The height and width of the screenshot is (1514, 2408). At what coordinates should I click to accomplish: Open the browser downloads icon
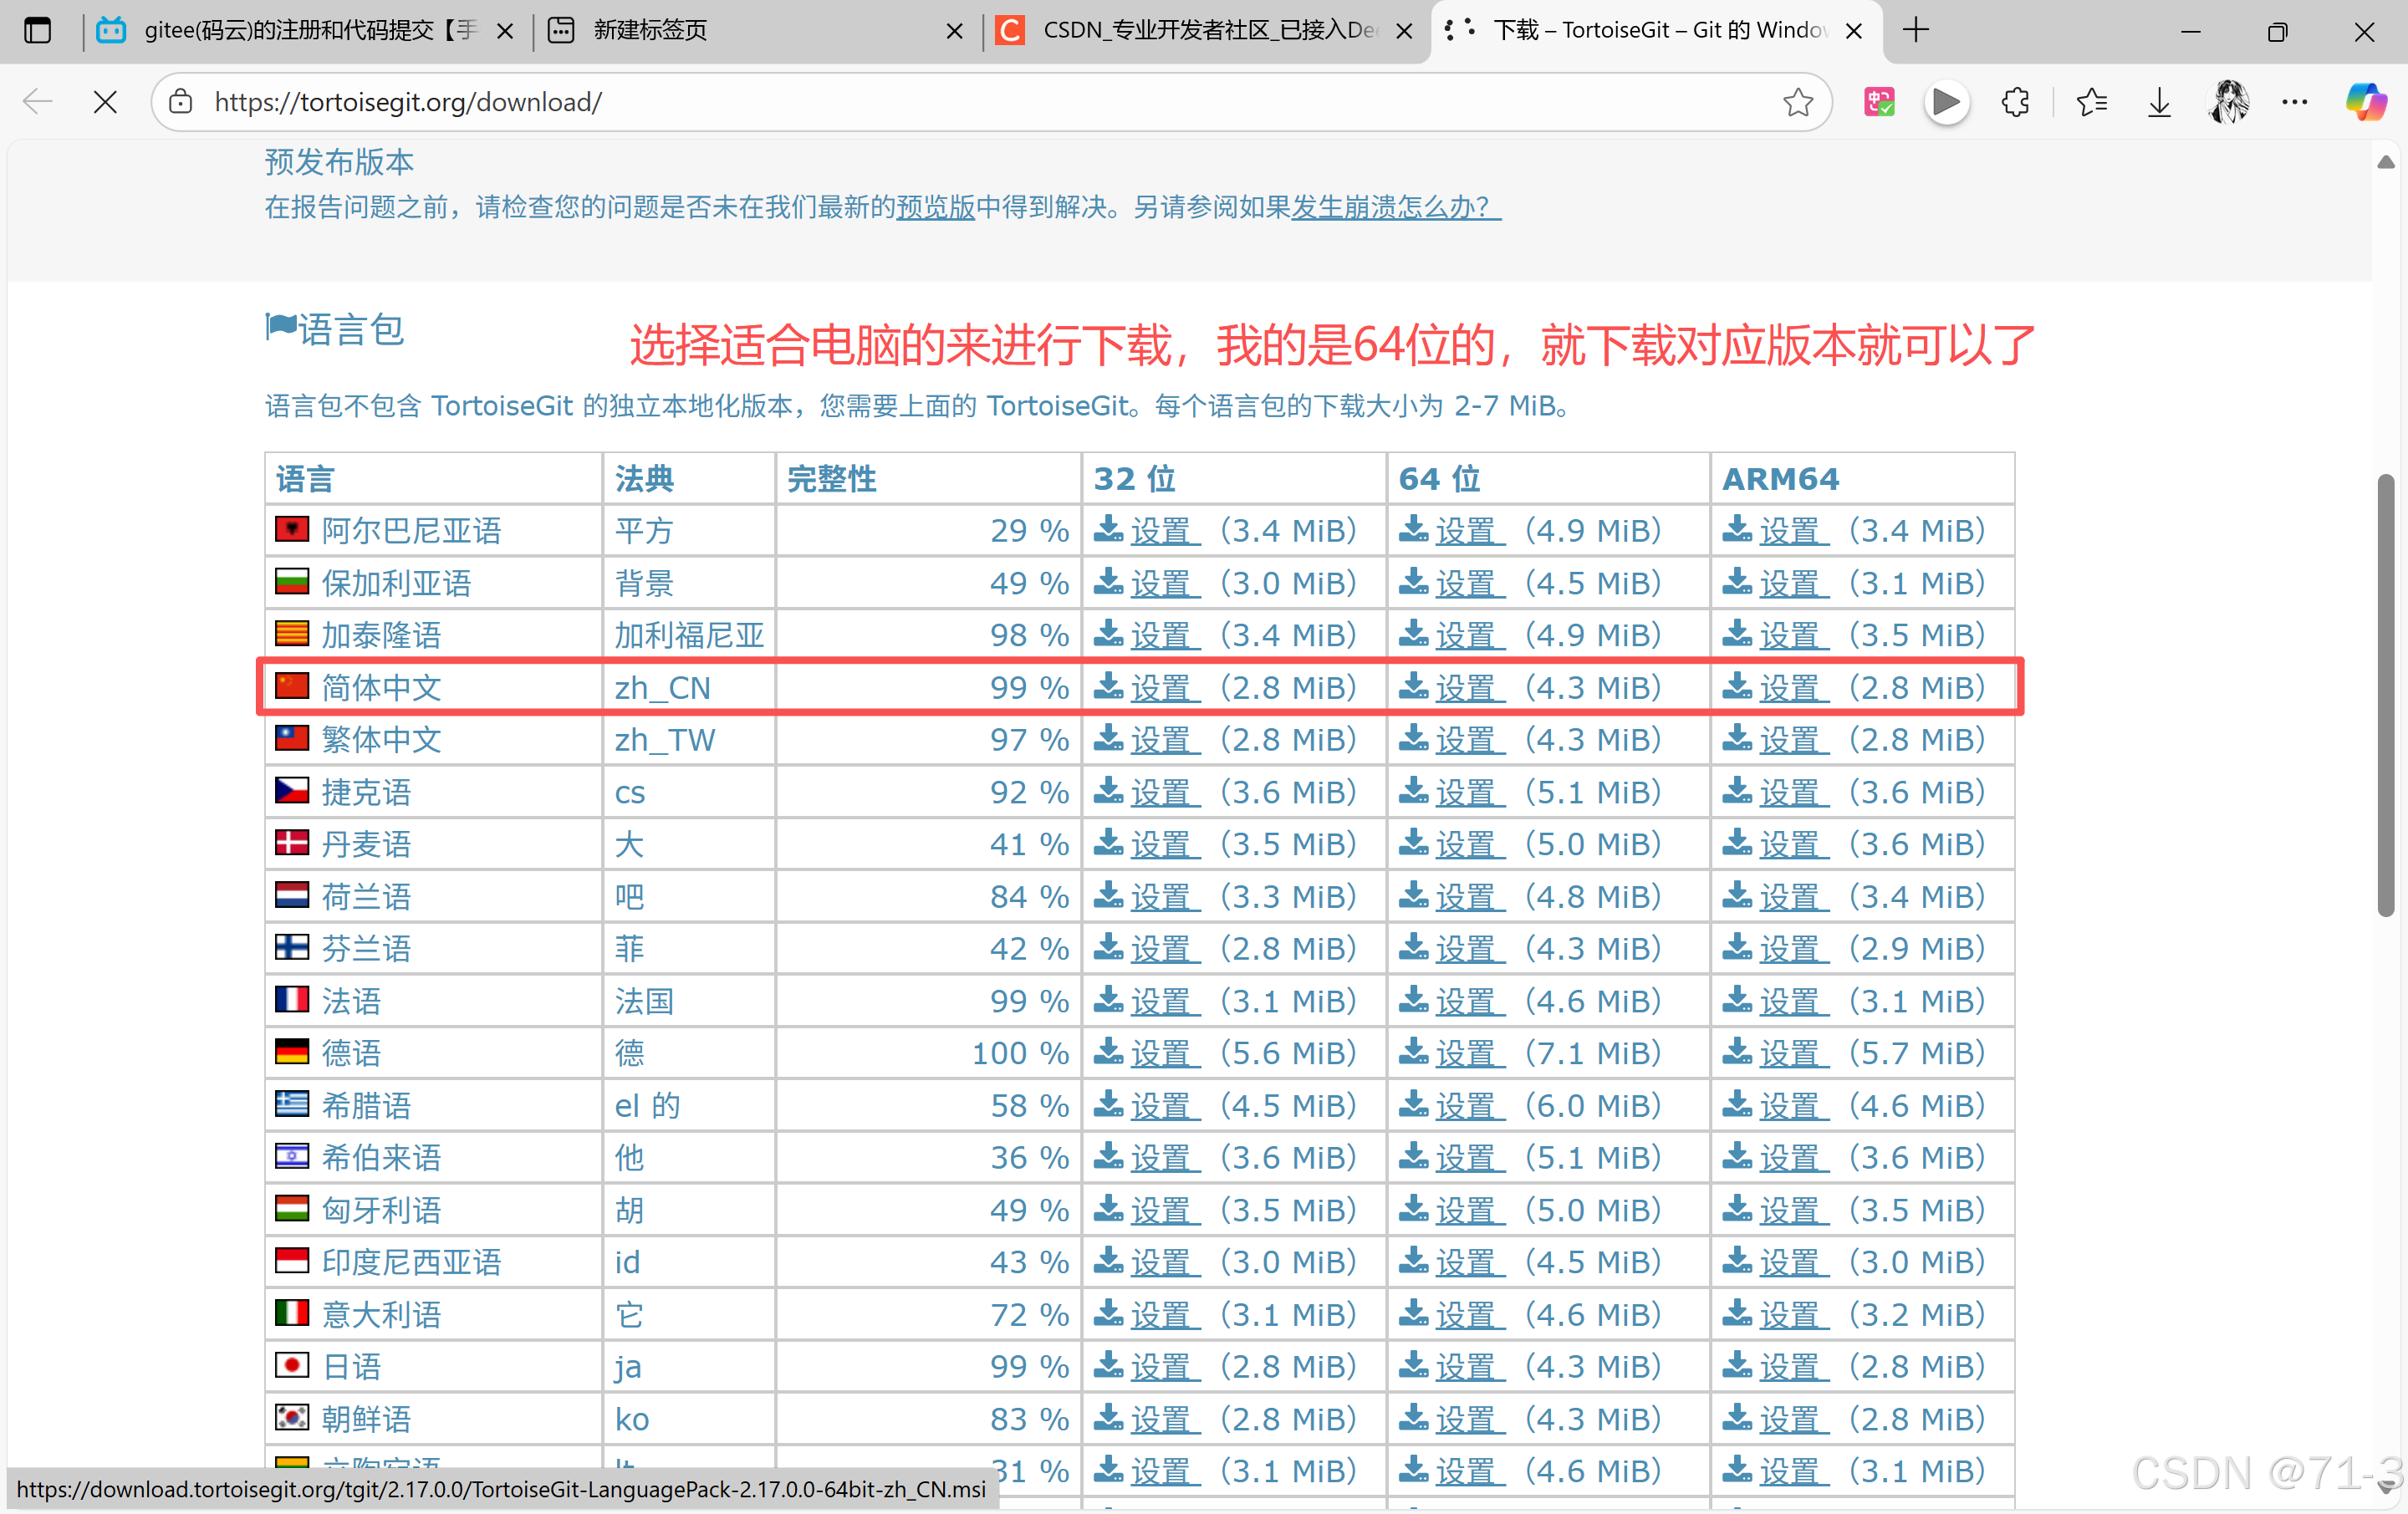pyautogui.click(x=2159, y=102)
